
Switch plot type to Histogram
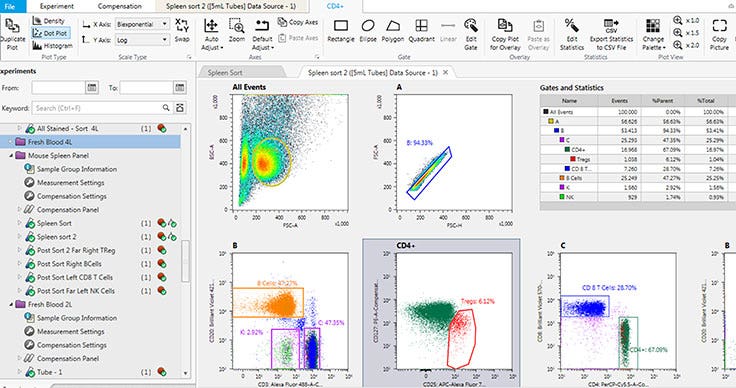click(53, 46)
